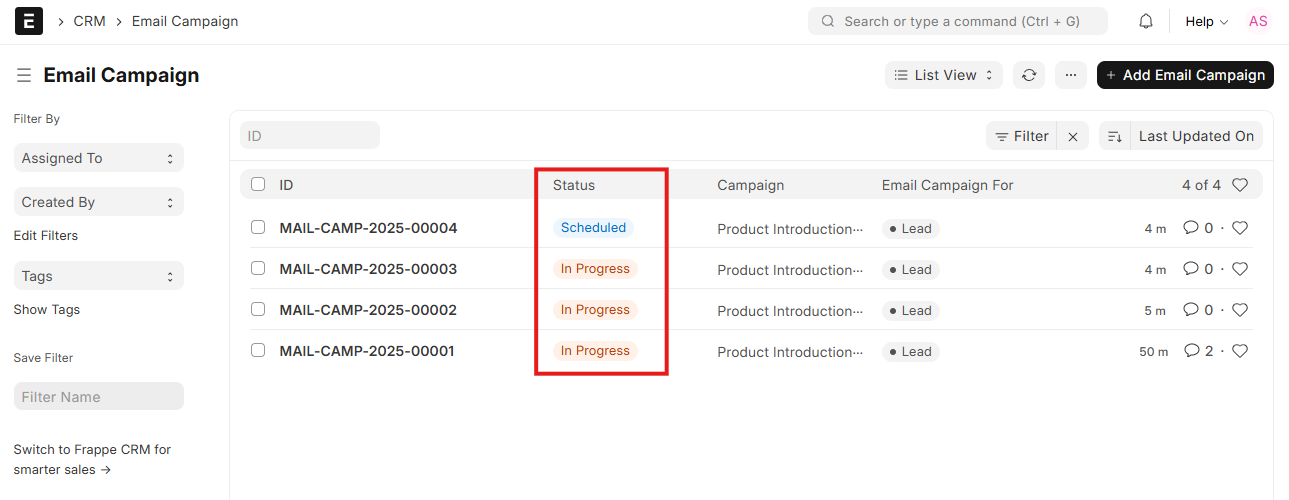Viewport: 1289px width, 500px height.
Task: Clear filters with the X icon
Action: click(1073, 137)
